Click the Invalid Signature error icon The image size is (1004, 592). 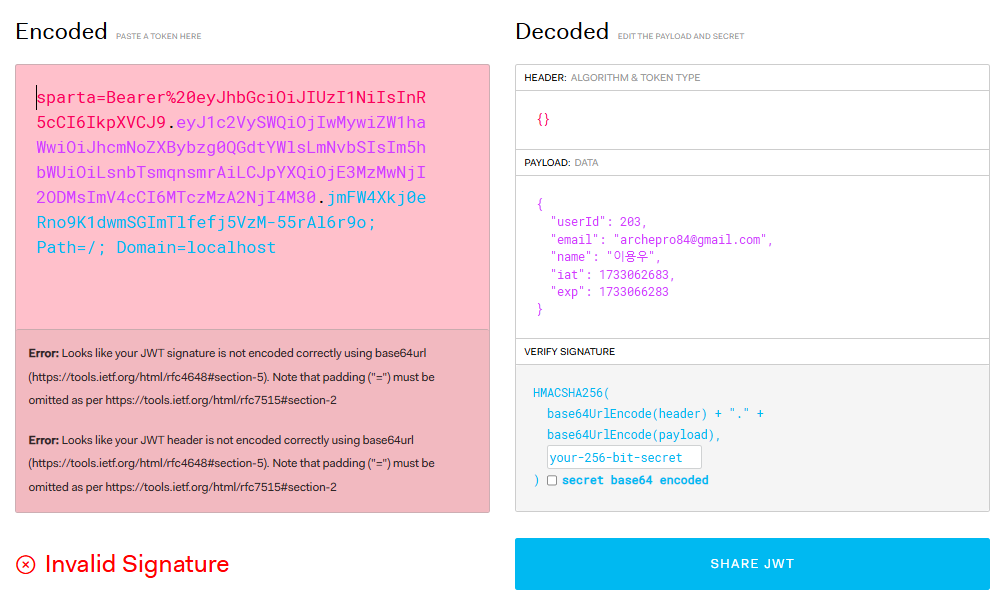click(x=26, y=564)
